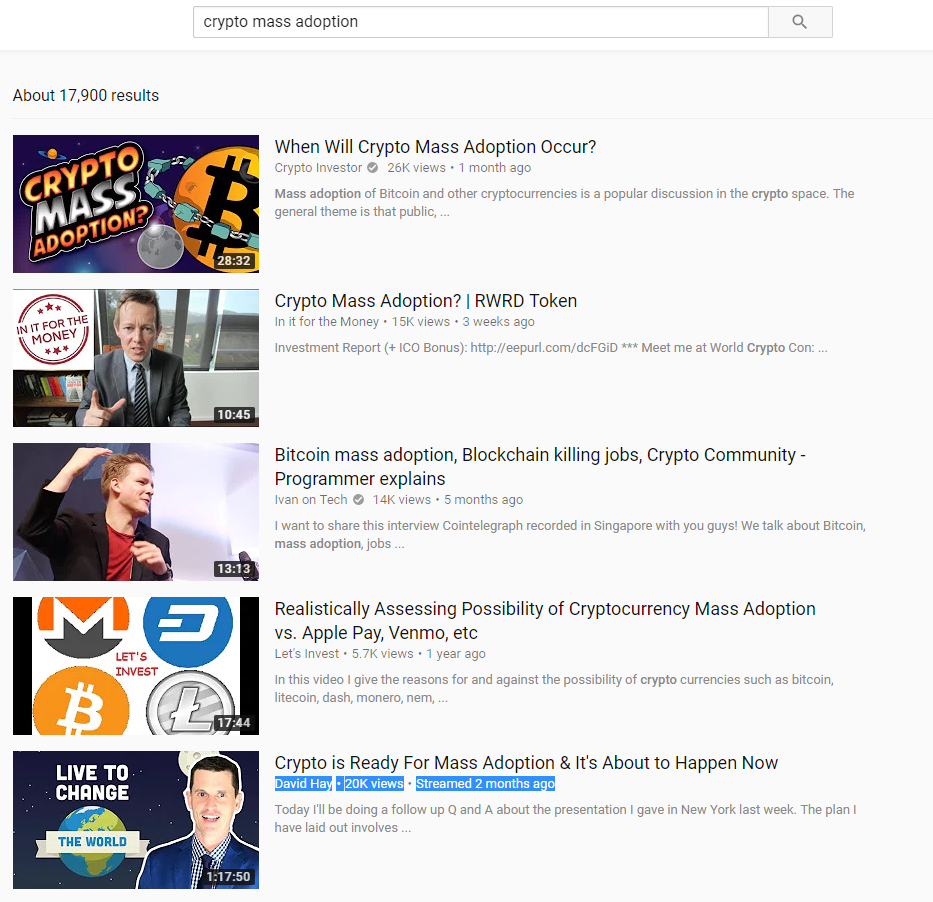Click '26K views' under first video
Viewport: 933px width, 902px height.
click(x=416, y=168)
